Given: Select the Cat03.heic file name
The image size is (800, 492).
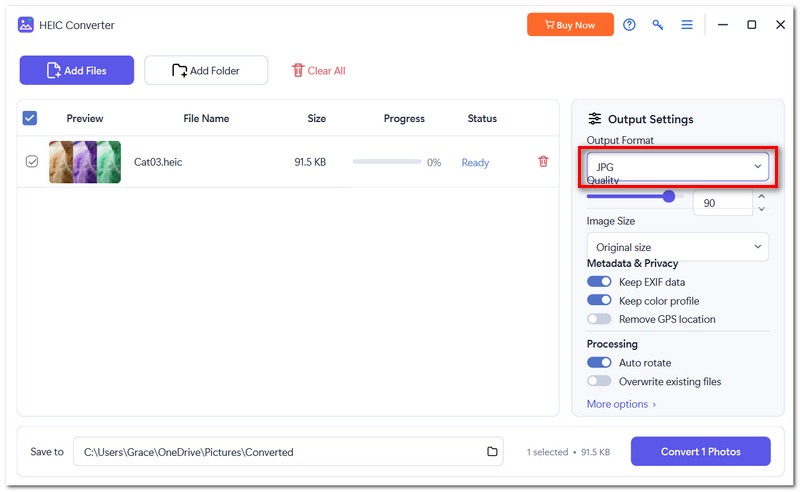Looking at the screenshot, I should [158, 162].
